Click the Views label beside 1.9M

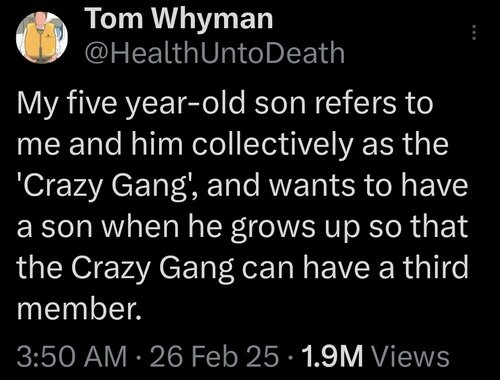[410, 357]
